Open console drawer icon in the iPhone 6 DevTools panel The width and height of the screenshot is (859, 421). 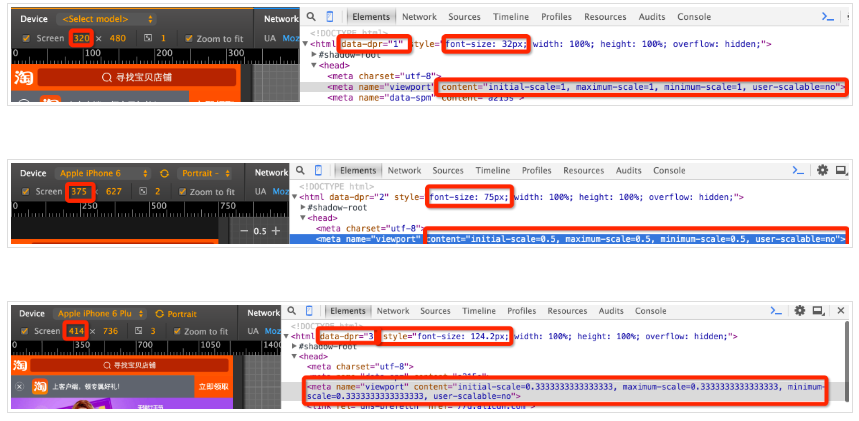pos(798,170)
